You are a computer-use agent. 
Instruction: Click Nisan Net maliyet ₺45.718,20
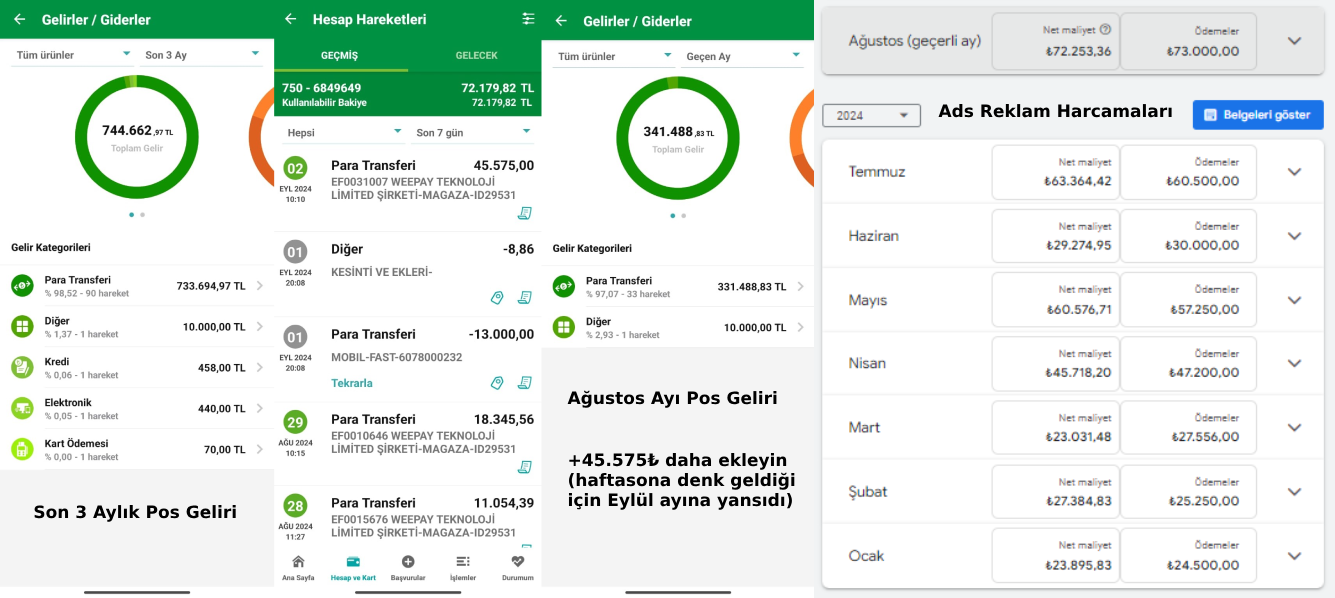pos(1054,363)
